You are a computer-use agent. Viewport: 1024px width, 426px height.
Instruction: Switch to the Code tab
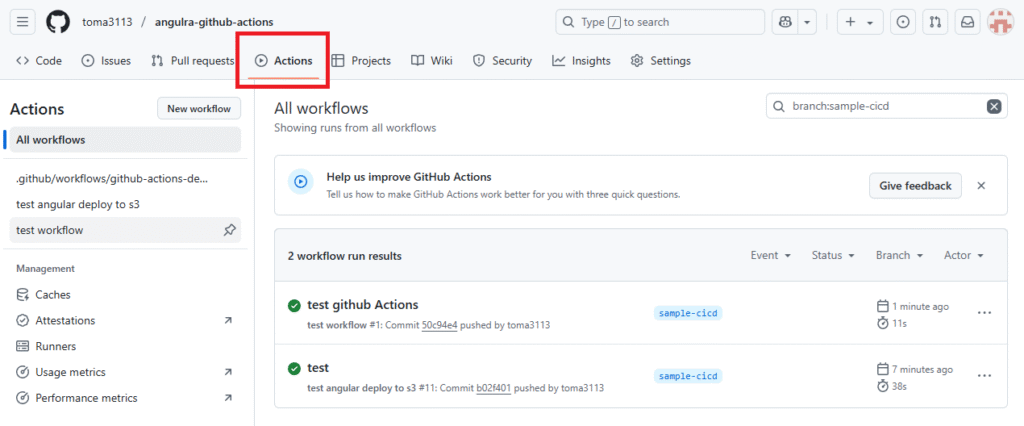[39, 61]
